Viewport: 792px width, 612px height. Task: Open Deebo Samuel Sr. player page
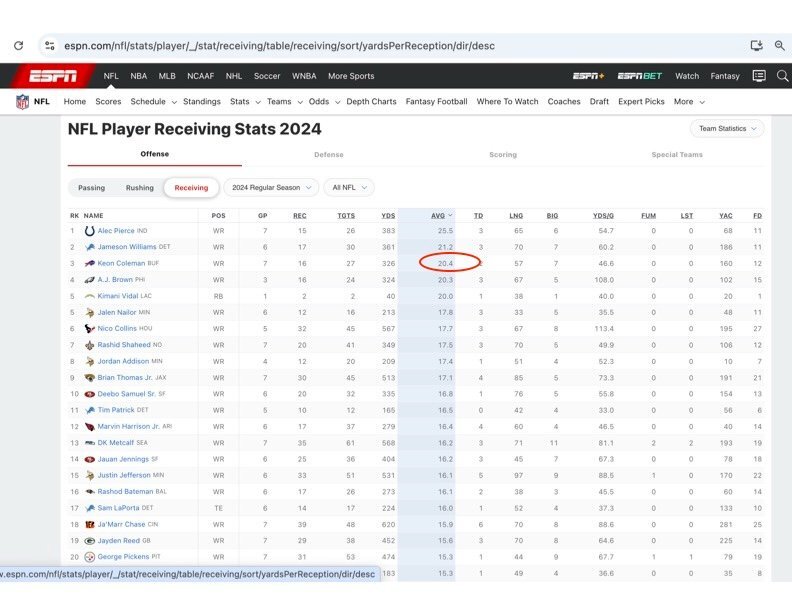click(x=126, y=394)
